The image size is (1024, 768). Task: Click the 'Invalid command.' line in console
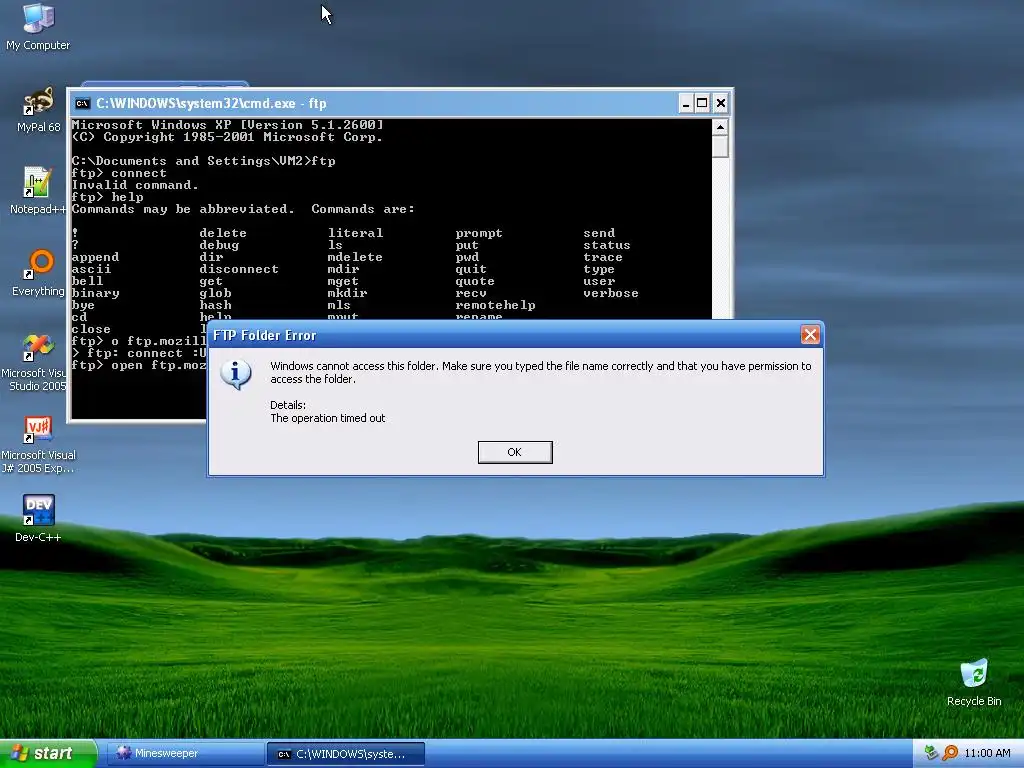[135, 185]
